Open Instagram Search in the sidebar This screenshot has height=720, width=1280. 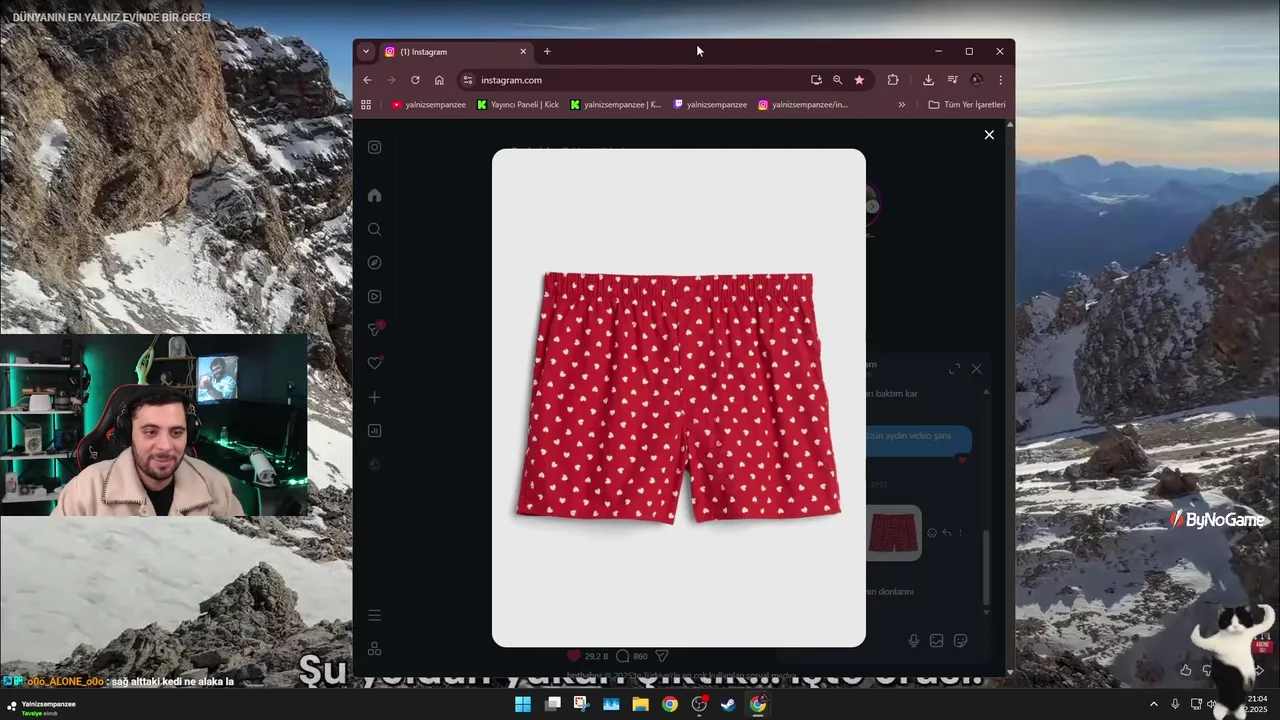click(x=374, y=229)
